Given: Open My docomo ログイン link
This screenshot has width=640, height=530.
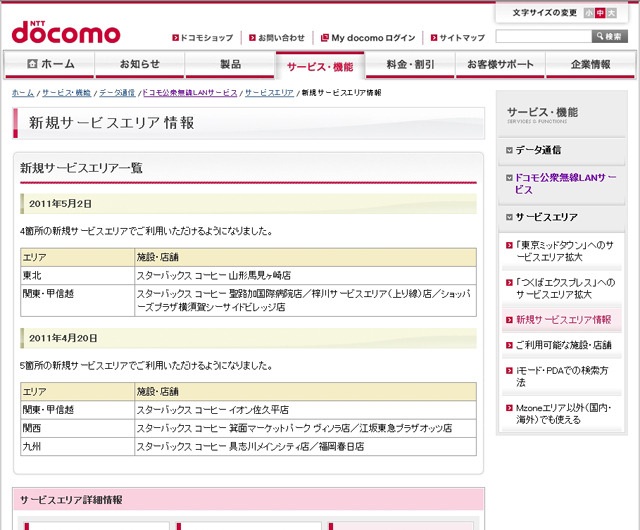Looking at the screenshot, I should pos(370,38).
